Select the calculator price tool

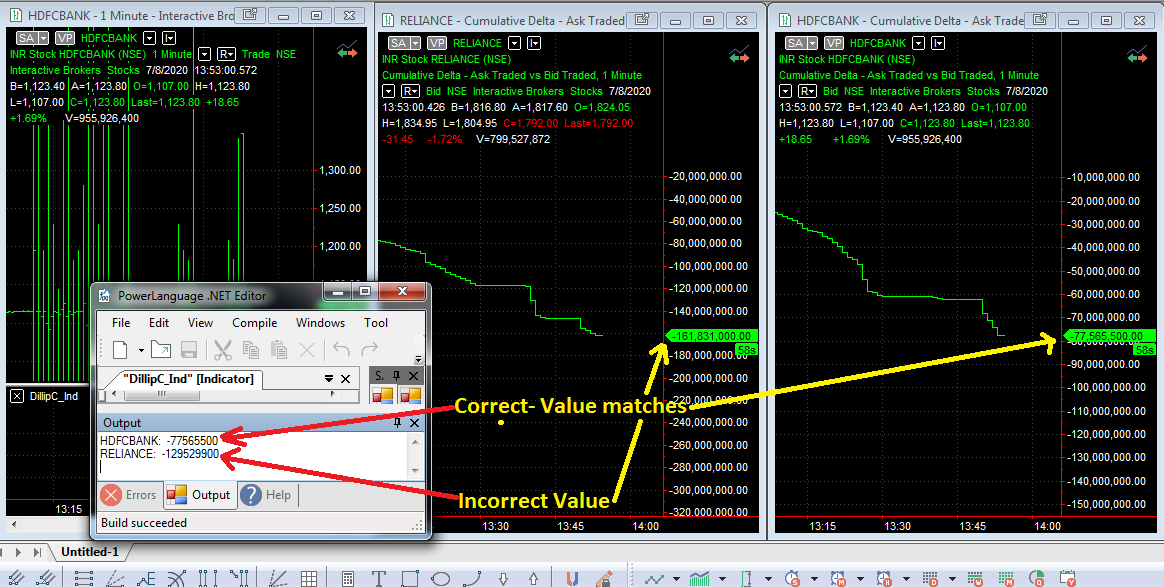click(347, 578)
